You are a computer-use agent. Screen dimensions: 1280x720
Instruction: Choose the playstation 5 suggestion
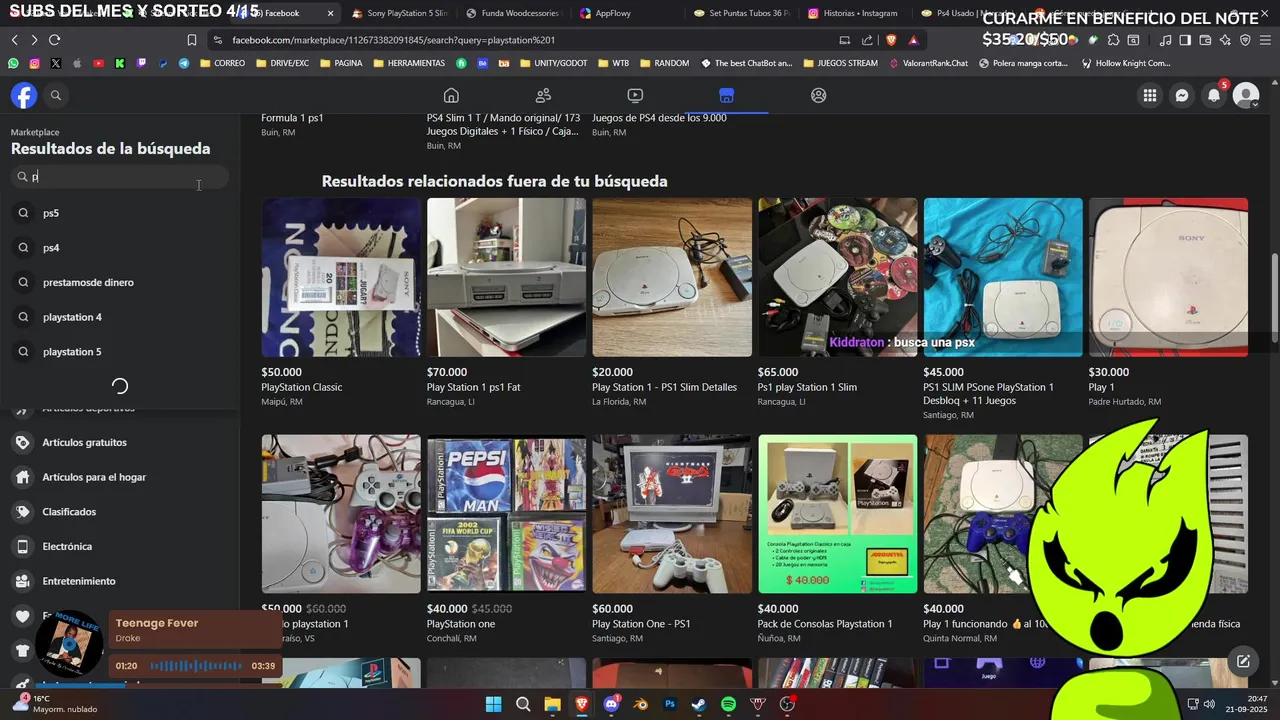tap(120, 352)
